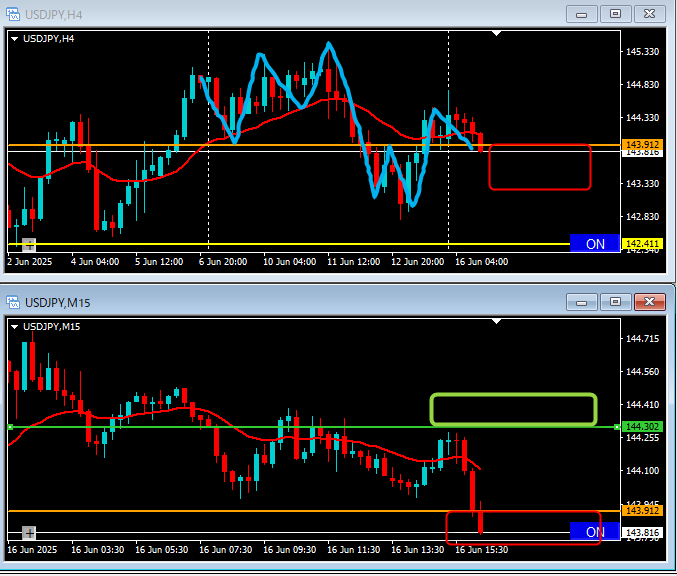Activate the USDJPY,H4 window title bar

[x=300, y=14]
